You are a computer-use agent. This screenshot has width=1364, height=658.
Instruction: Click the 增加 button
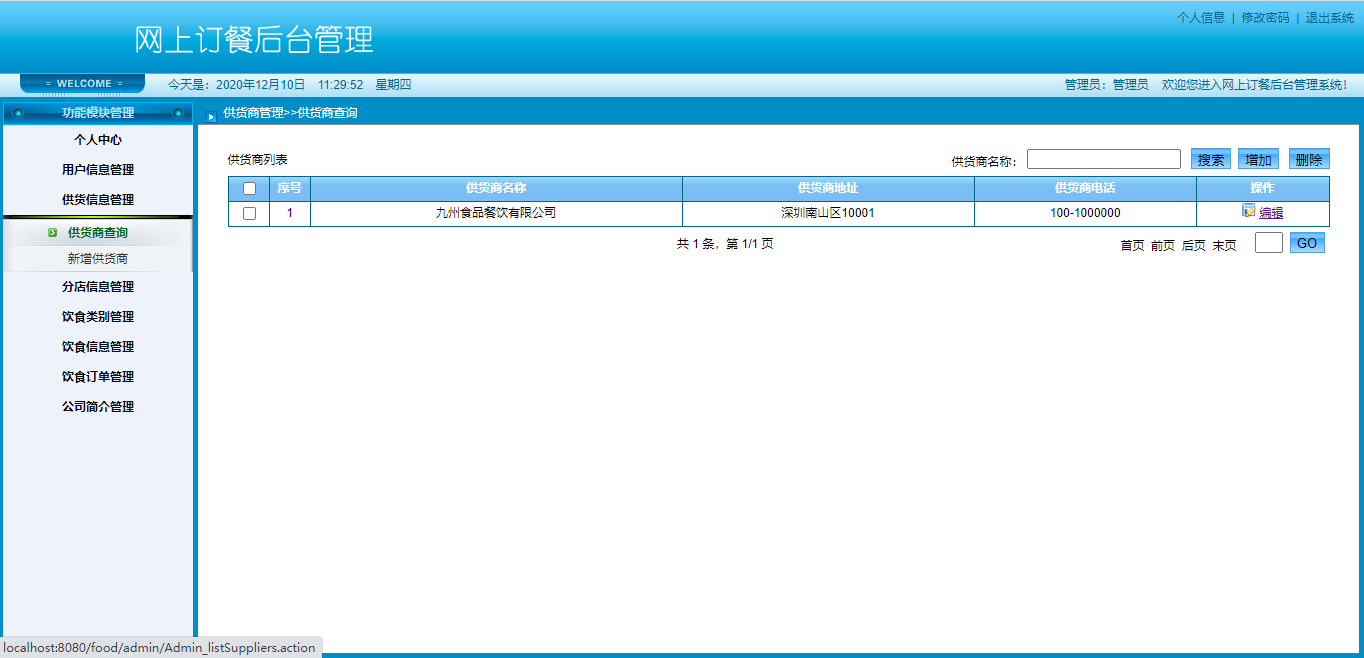1258,159
